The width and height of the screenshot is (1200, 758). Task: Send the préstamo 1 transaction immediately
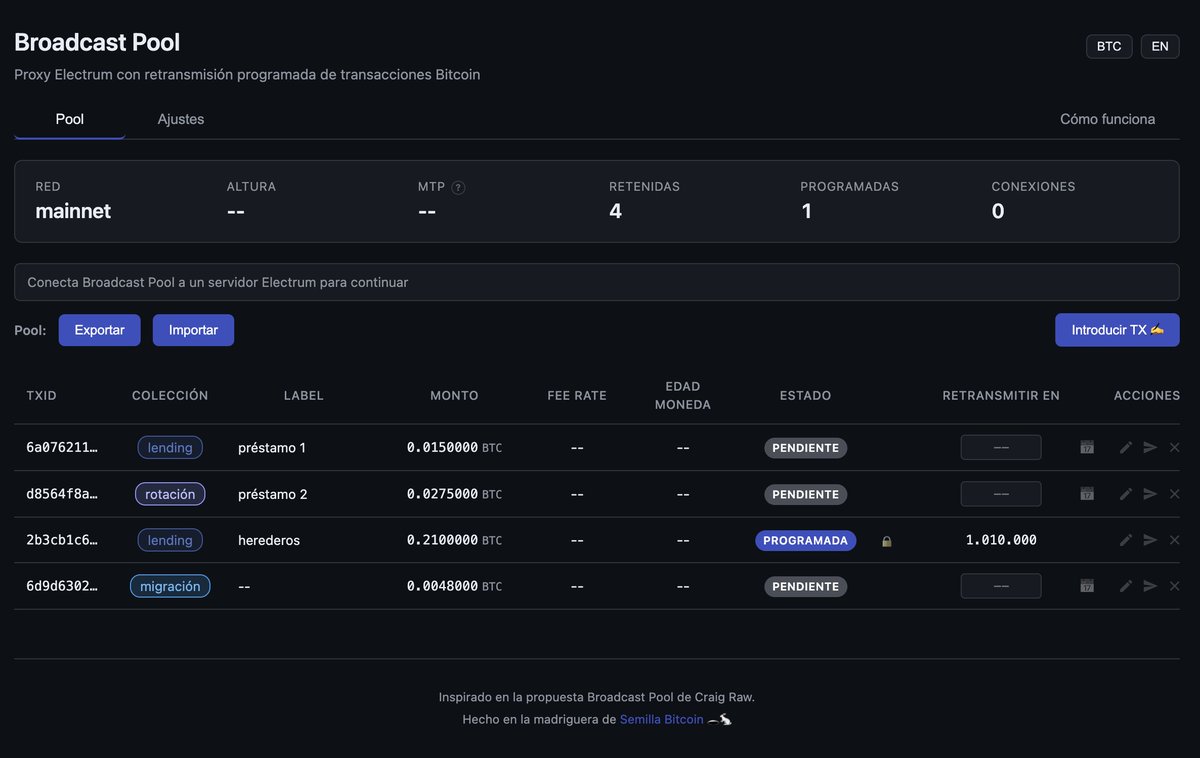click(1150, 447)
